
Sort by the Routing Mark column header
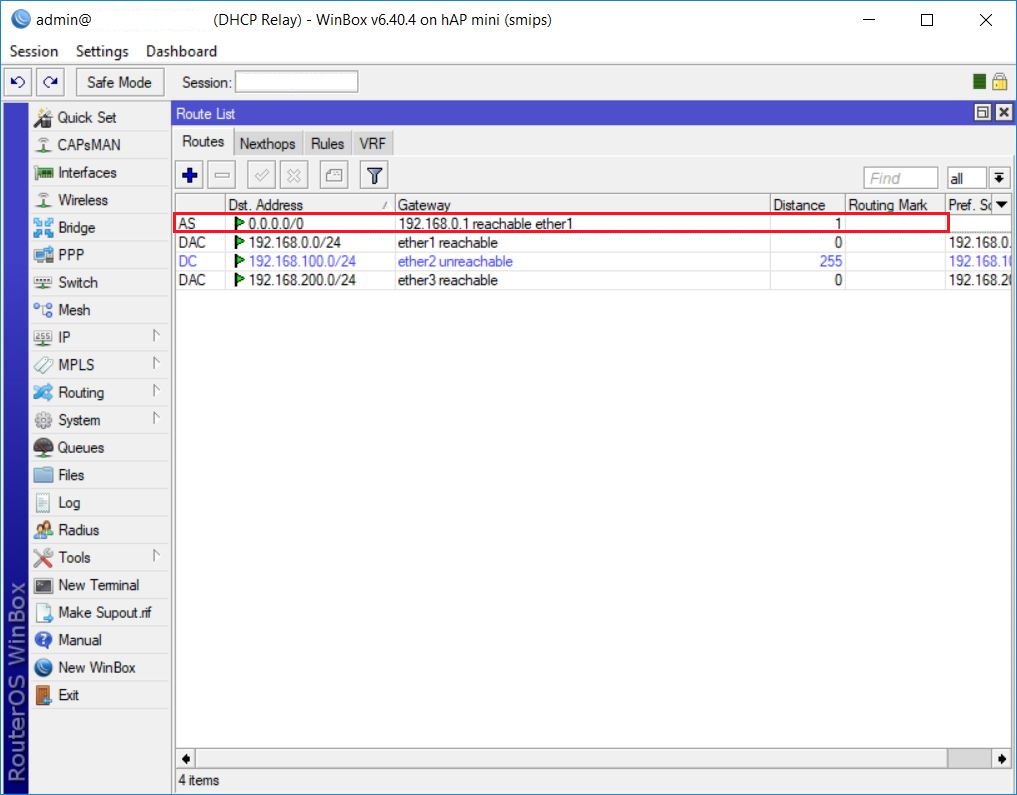click(x=895, y=205)
